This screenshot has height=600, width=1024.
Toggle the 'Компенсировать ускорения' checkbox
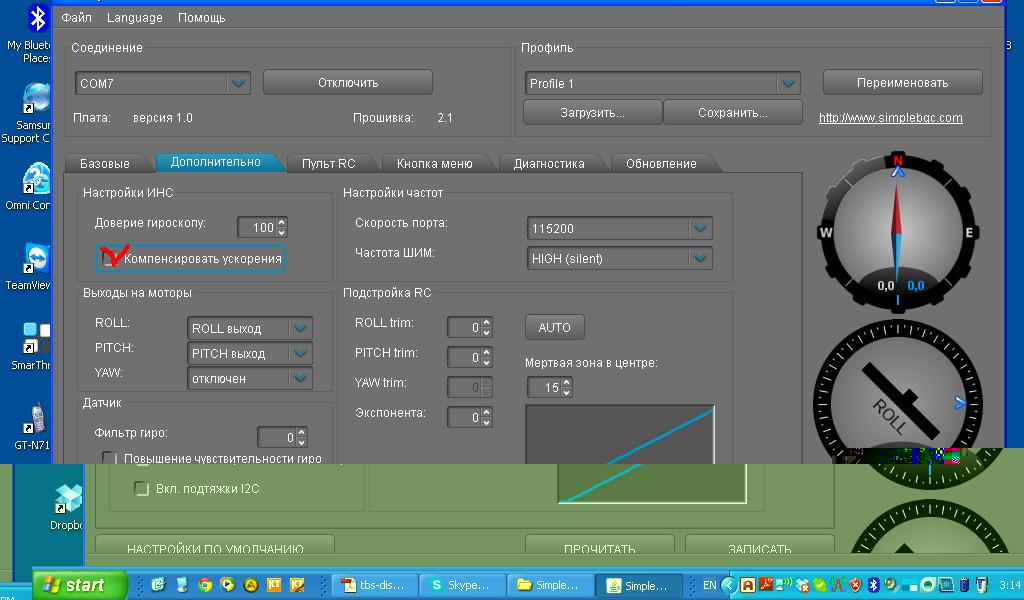click(109, 259)
